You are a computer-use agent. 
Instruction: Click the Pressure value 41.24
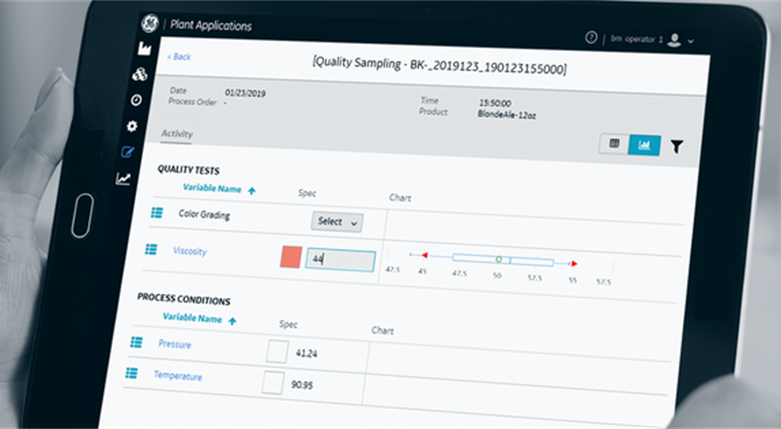coord(306,353)
